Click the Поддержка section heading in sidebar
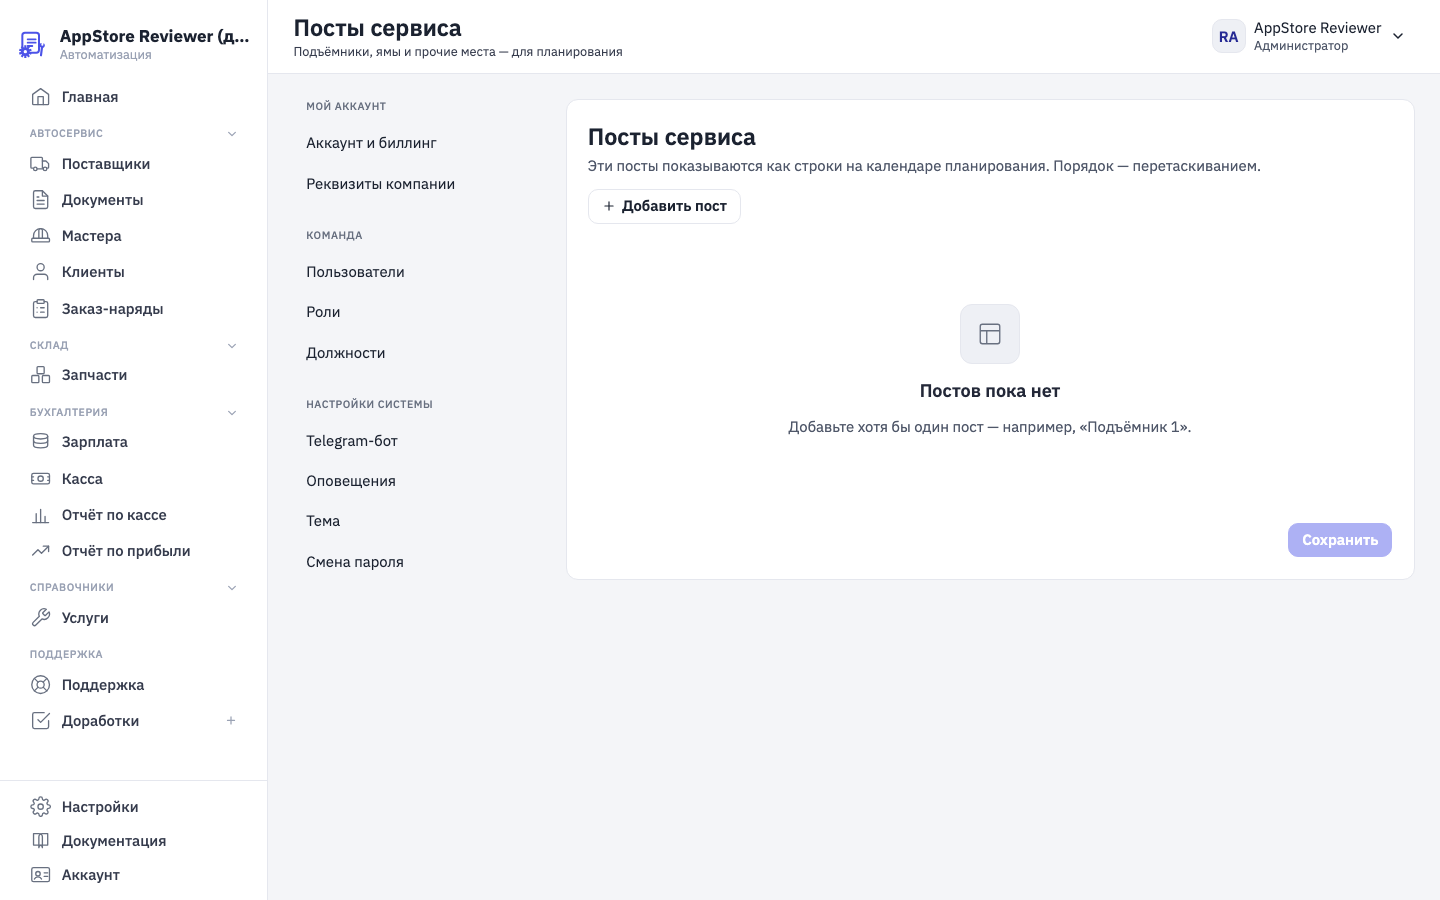 click(66, 654)
